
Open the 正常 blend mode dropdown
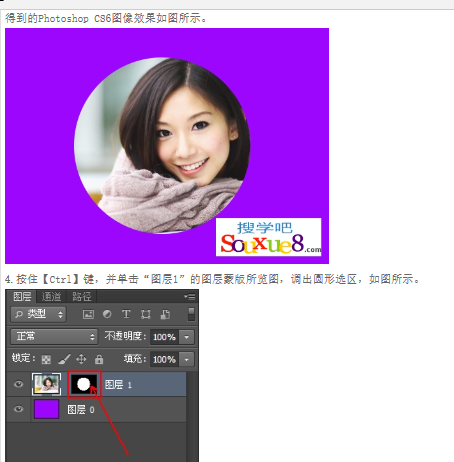pos(54,336)
